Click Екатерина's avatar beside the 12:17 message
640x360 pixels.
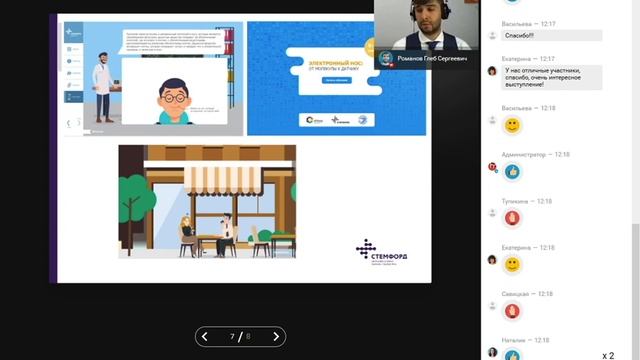pos(492,71)
